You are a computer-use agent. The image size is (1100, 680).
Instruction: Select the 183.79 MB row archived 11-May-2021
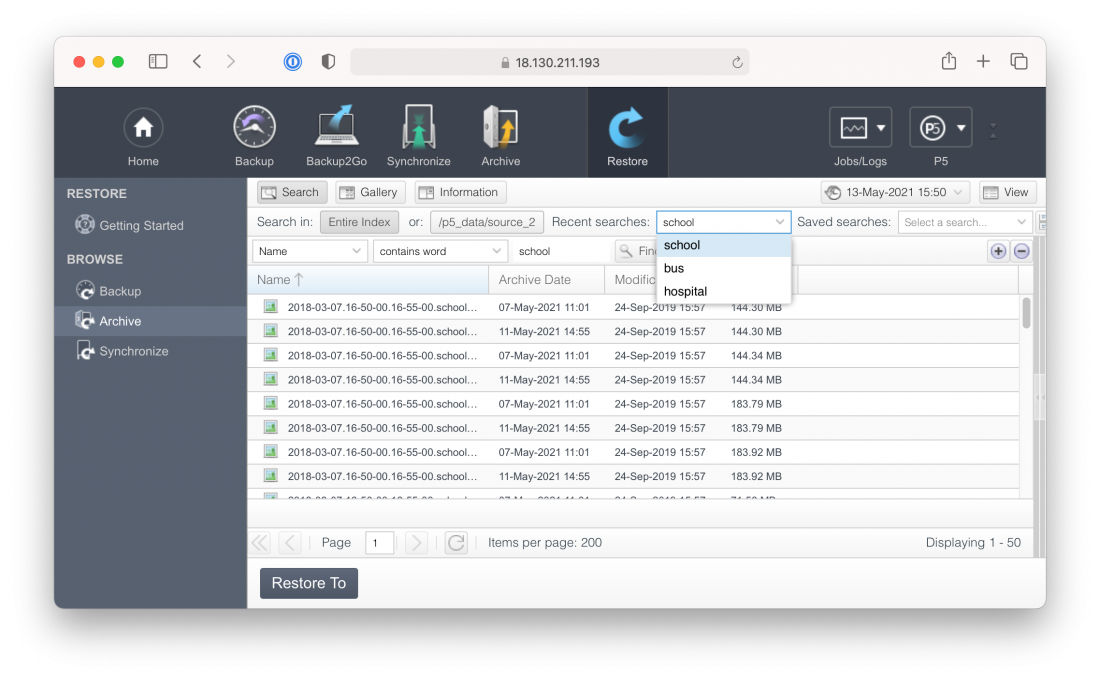coord(633,428)
